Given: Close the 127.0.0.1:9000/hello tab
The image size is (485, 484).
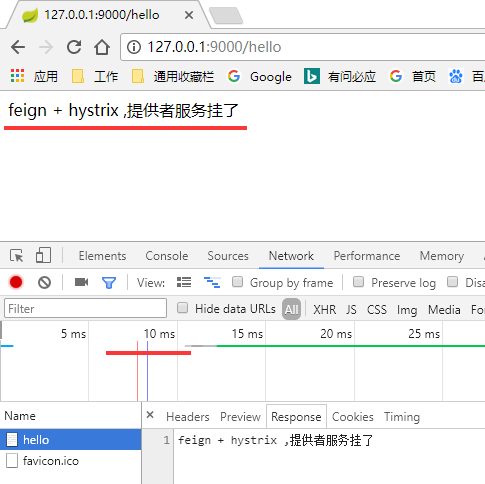Looking at the screenshot, I should tap(189, 15).
